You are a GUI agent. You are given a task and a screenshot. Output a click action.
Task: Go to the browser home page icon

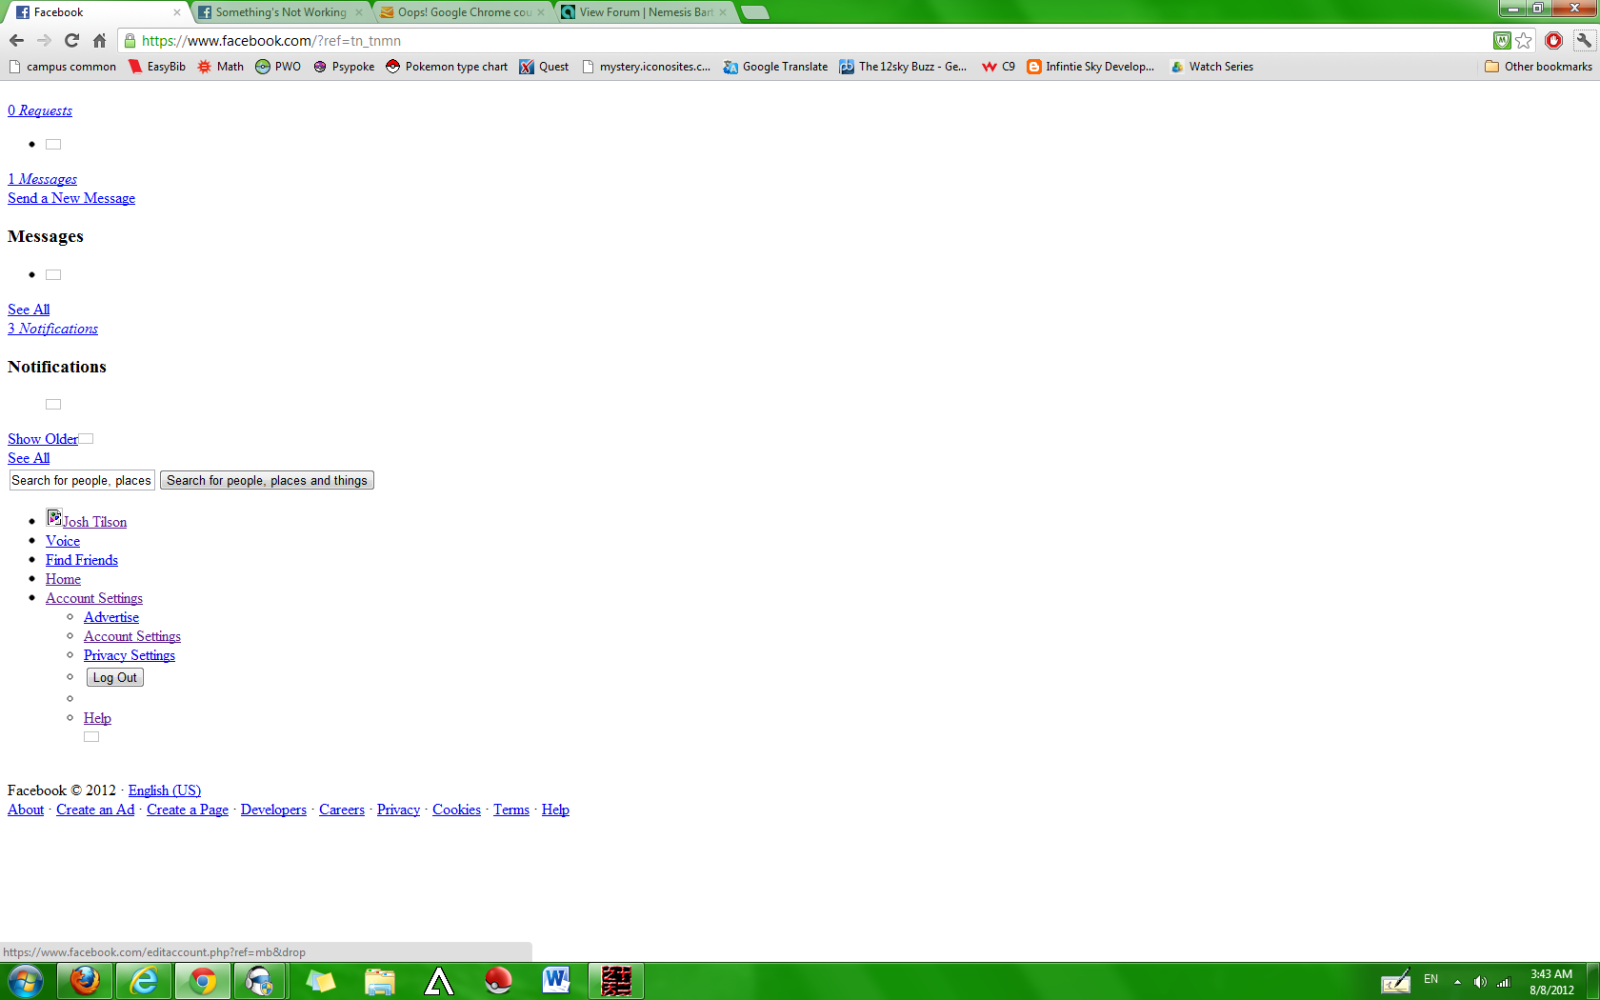click(99, 40)
